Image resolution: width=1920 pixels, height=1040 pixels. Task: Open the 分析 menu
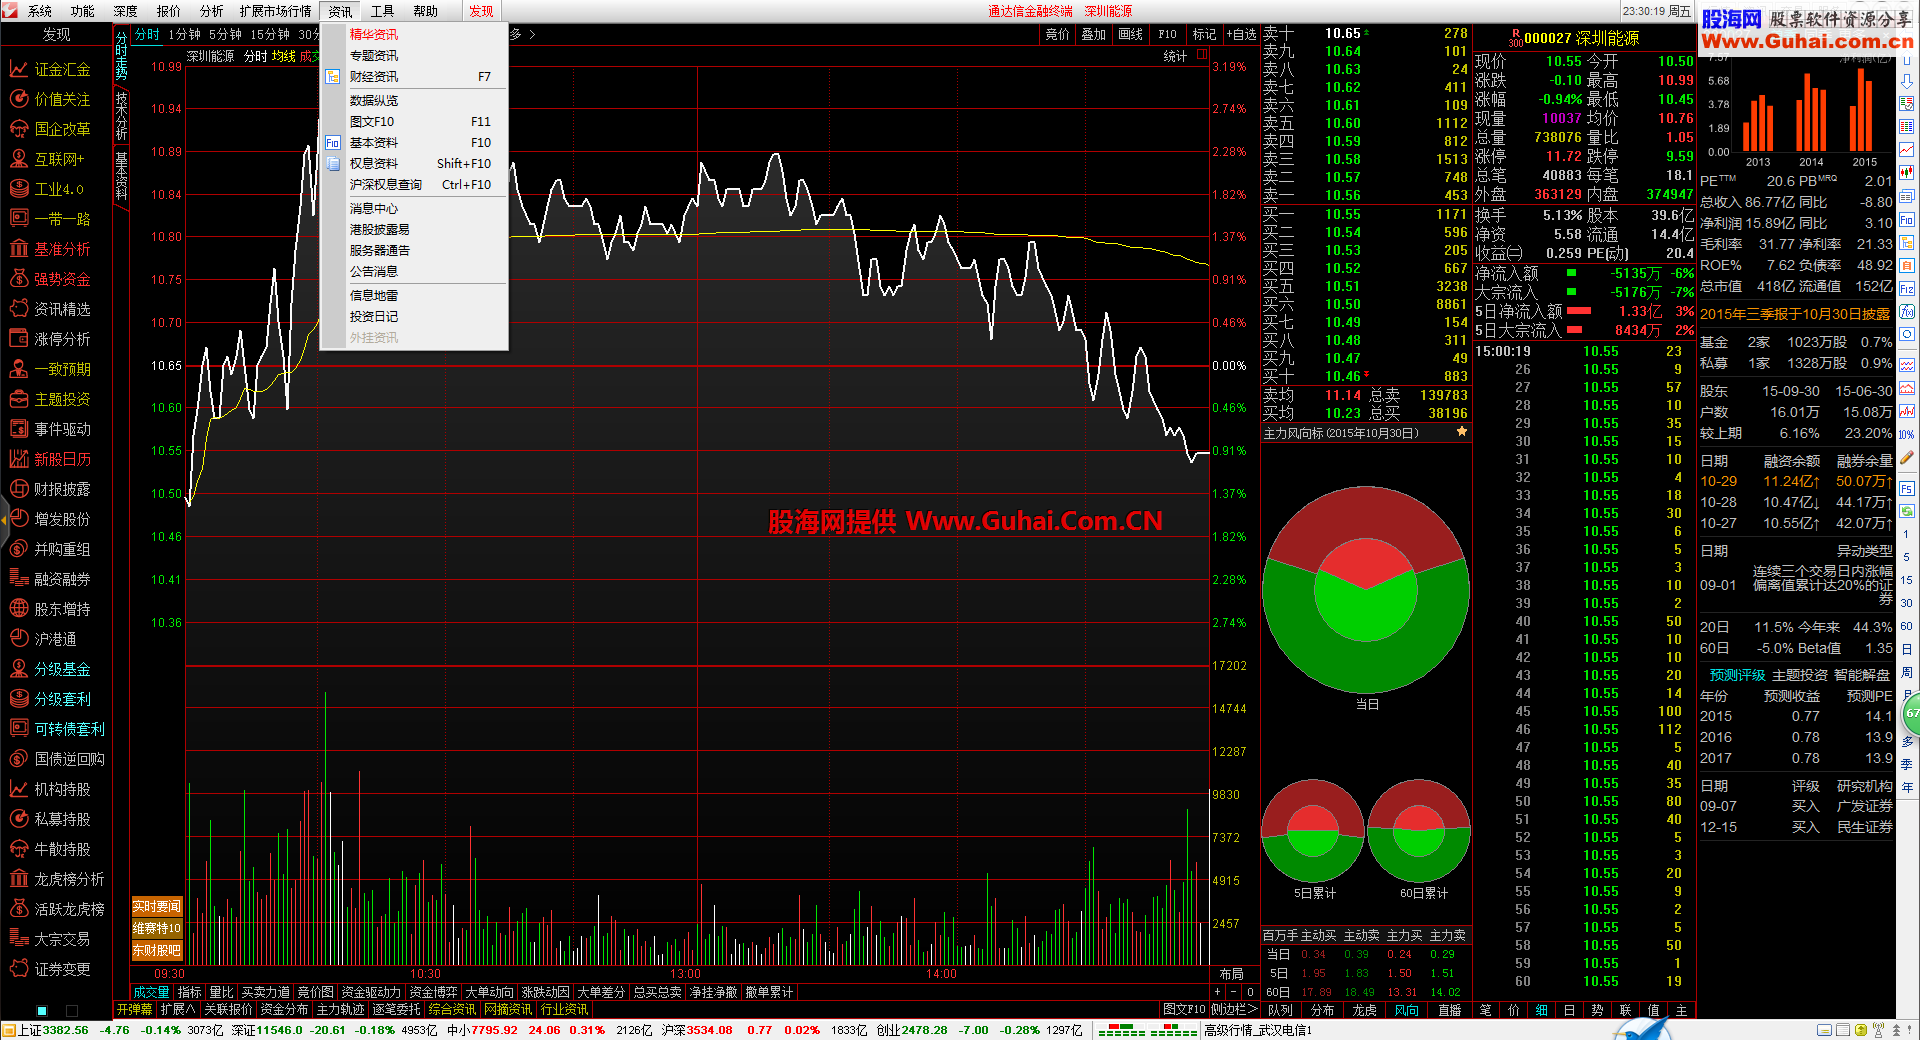coord(211,11)
